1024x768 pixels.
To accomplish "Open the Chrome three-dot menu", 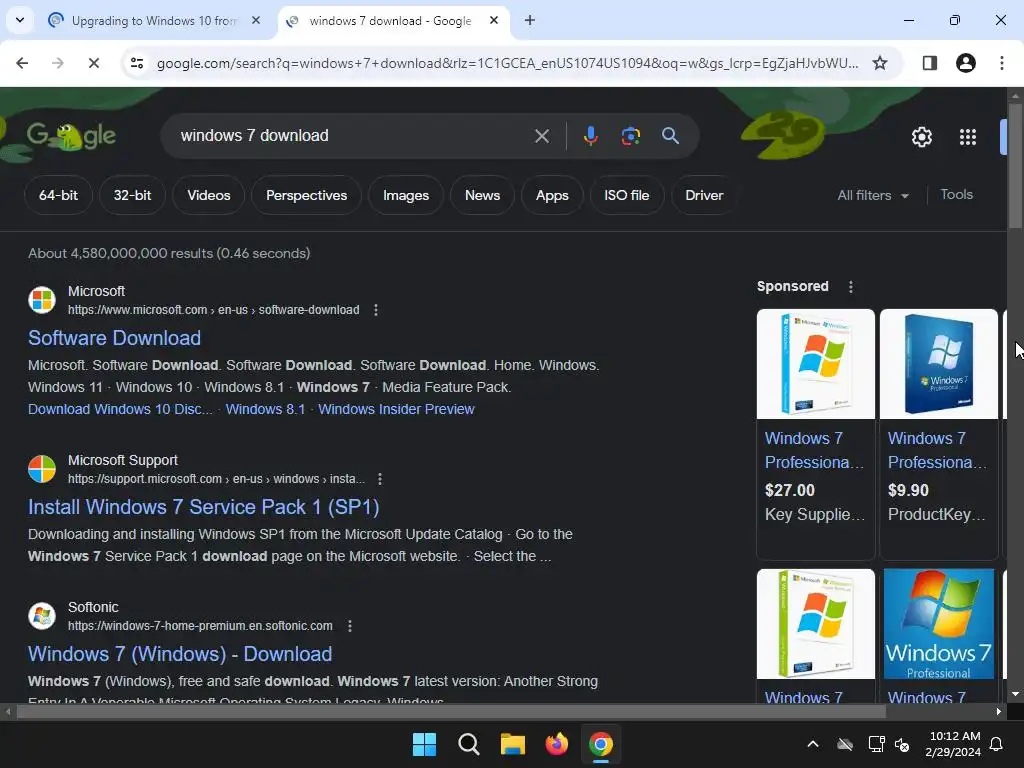I will tap(1001, 63).
